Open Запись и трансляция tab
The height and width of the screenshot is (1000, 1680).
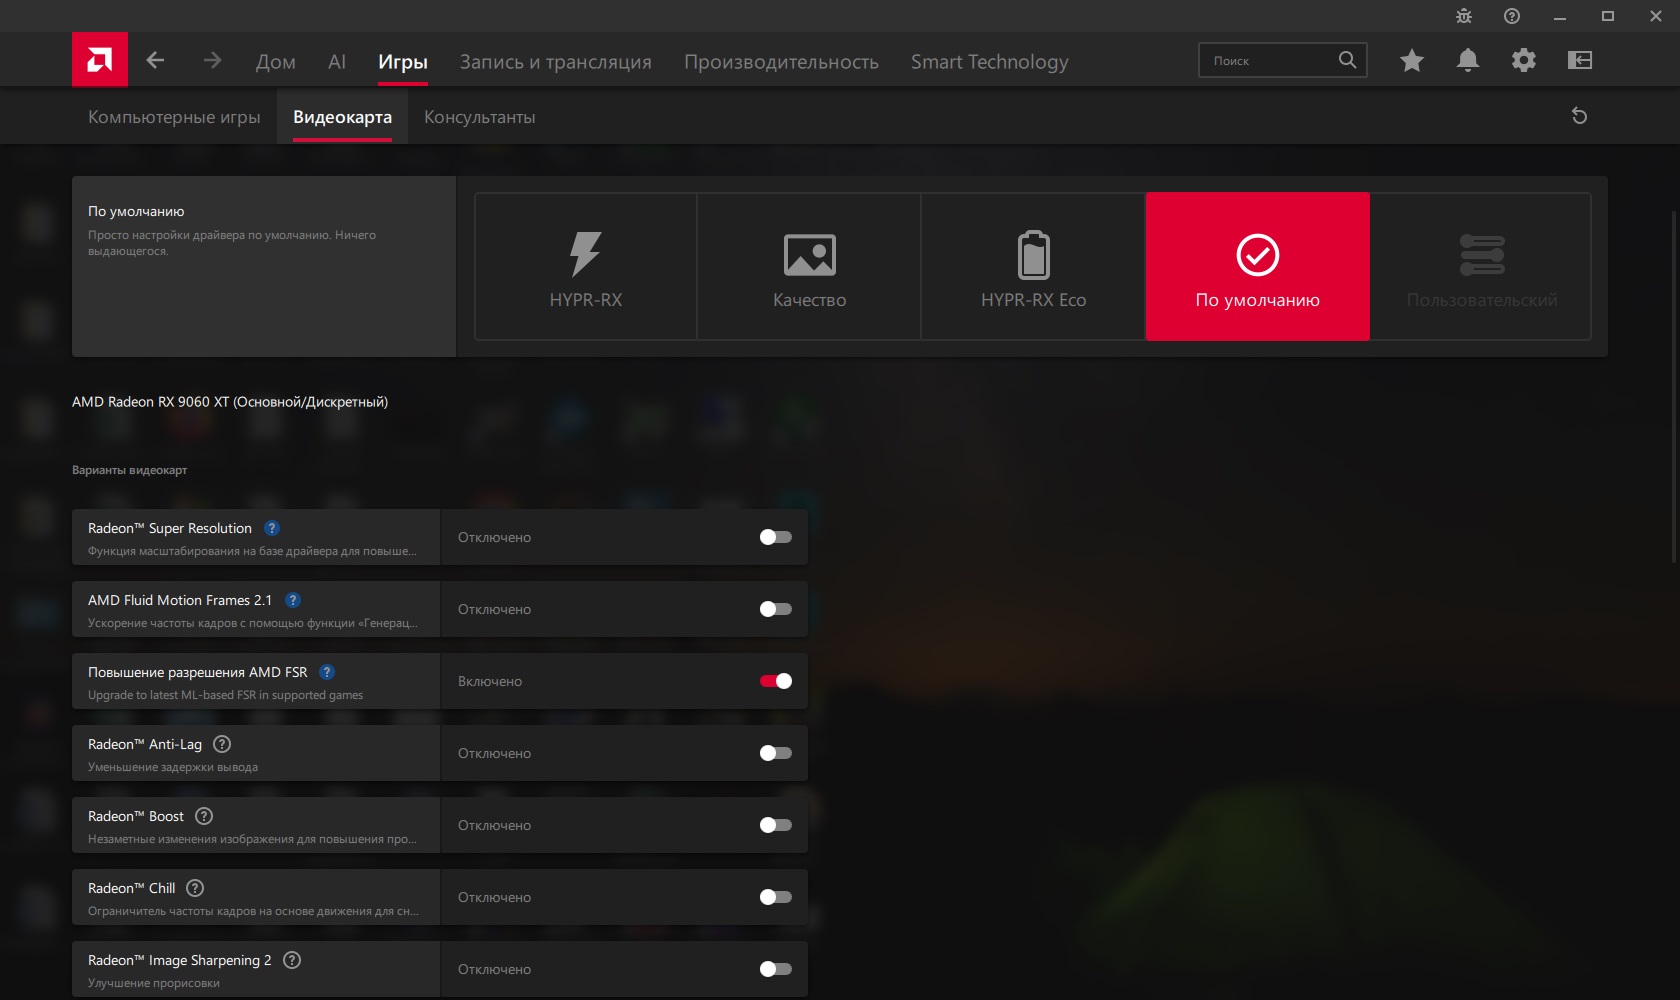[556, 62]
